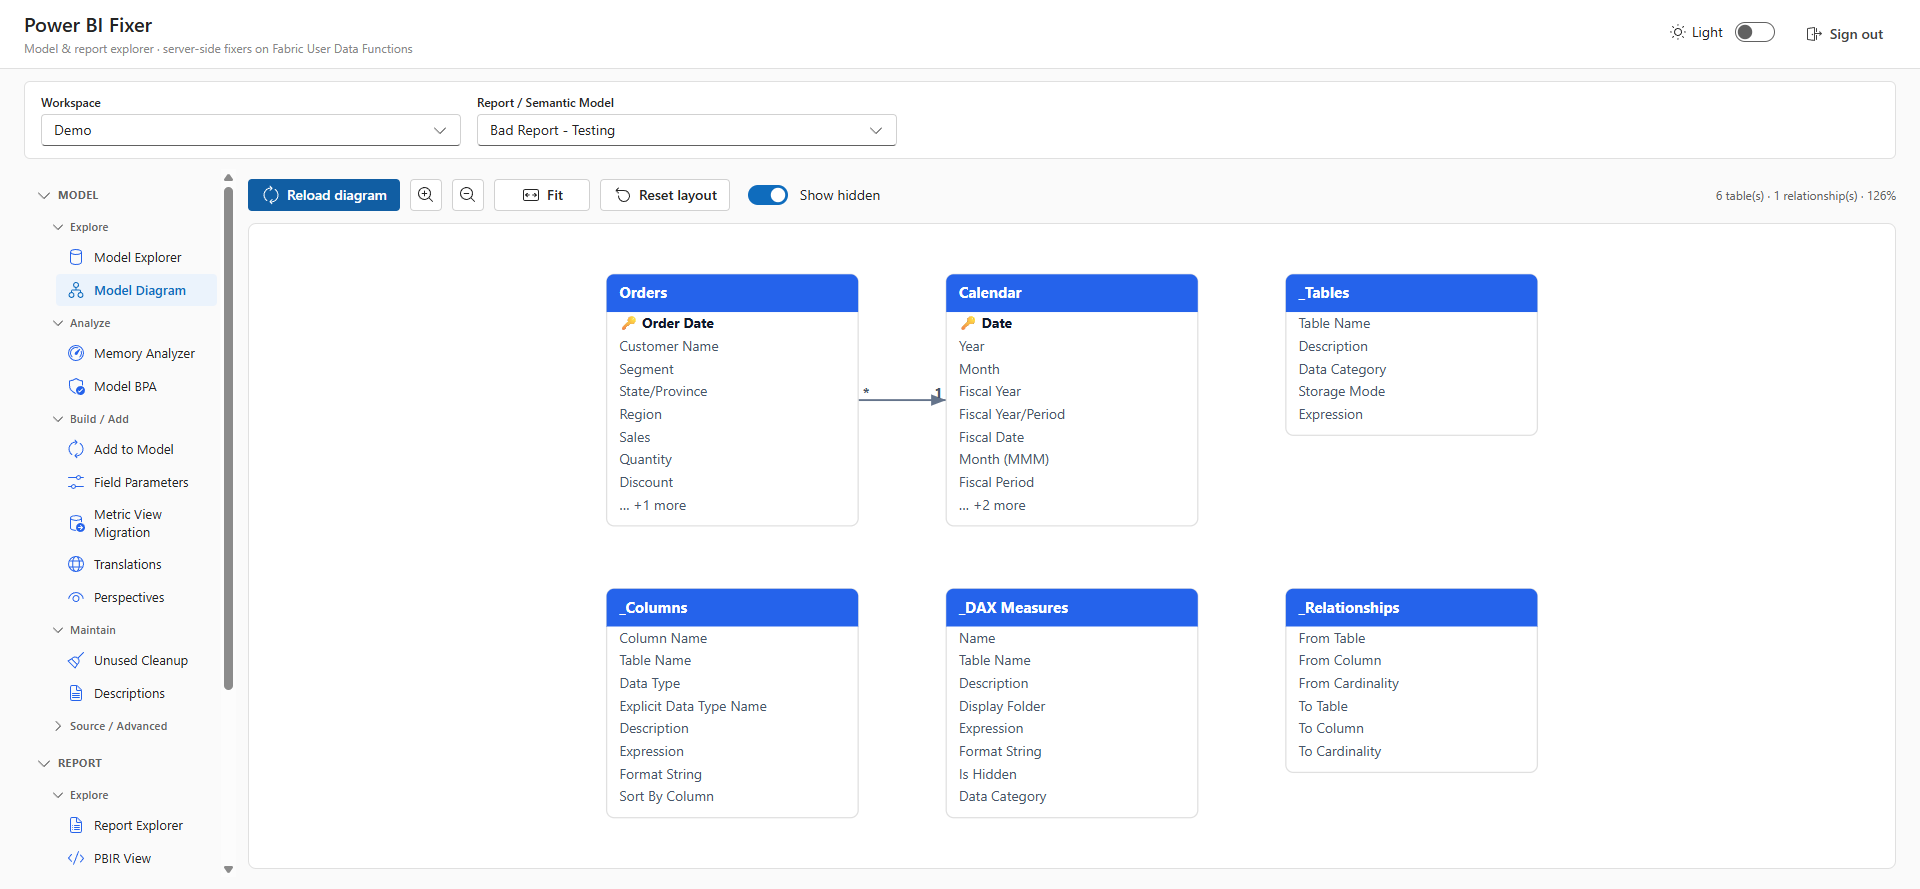Select the Orders table header
This screenshot has width=1920, height=889.
pyautogui.click(x=732, y=293)
